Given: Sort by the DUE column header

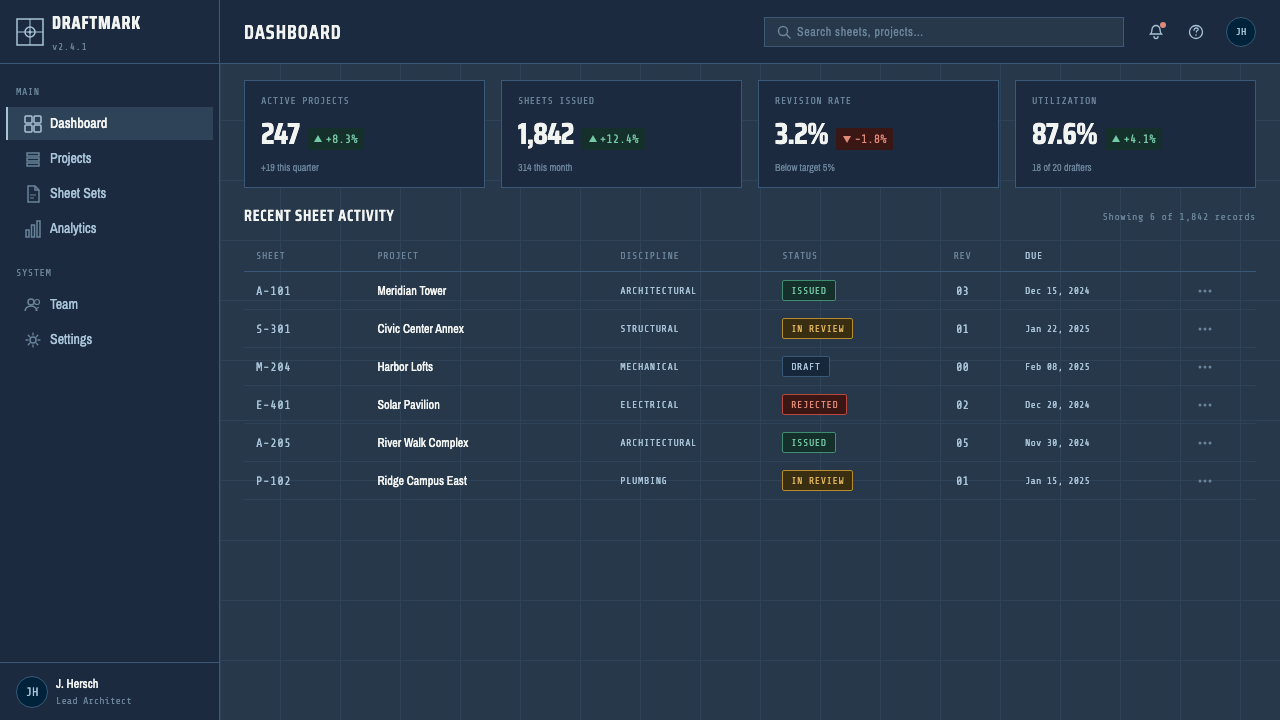Looking at the screenshot, I should (1034, 256).
